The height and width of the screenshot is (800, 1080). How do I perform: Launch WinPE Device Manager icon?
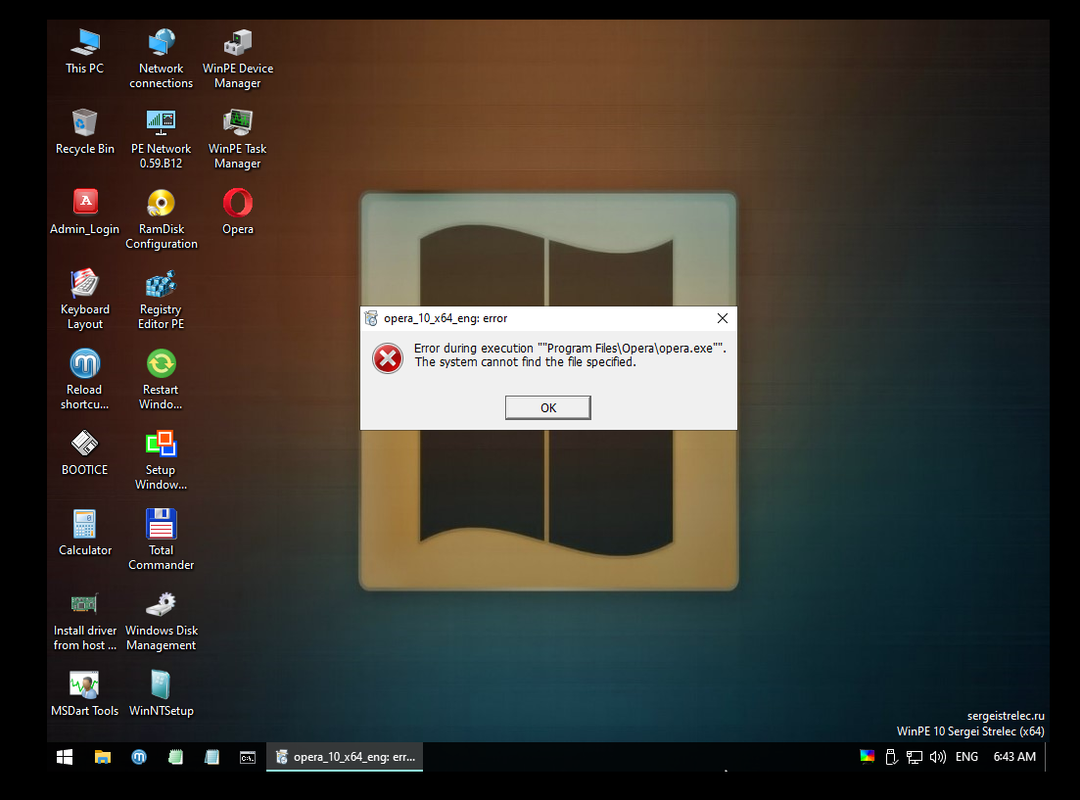[x=238, y=59]
